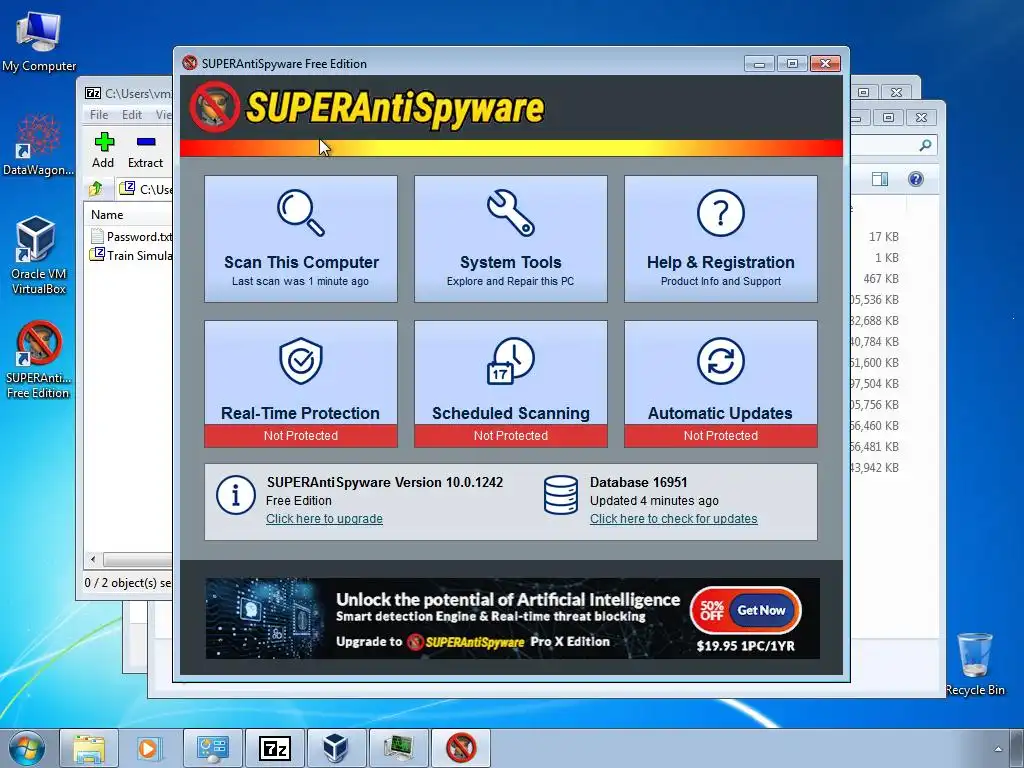1024x768 pixels.
Task: Click the SUPERAntiSpyware logo icon in header
Action: (x=214, y=107)
